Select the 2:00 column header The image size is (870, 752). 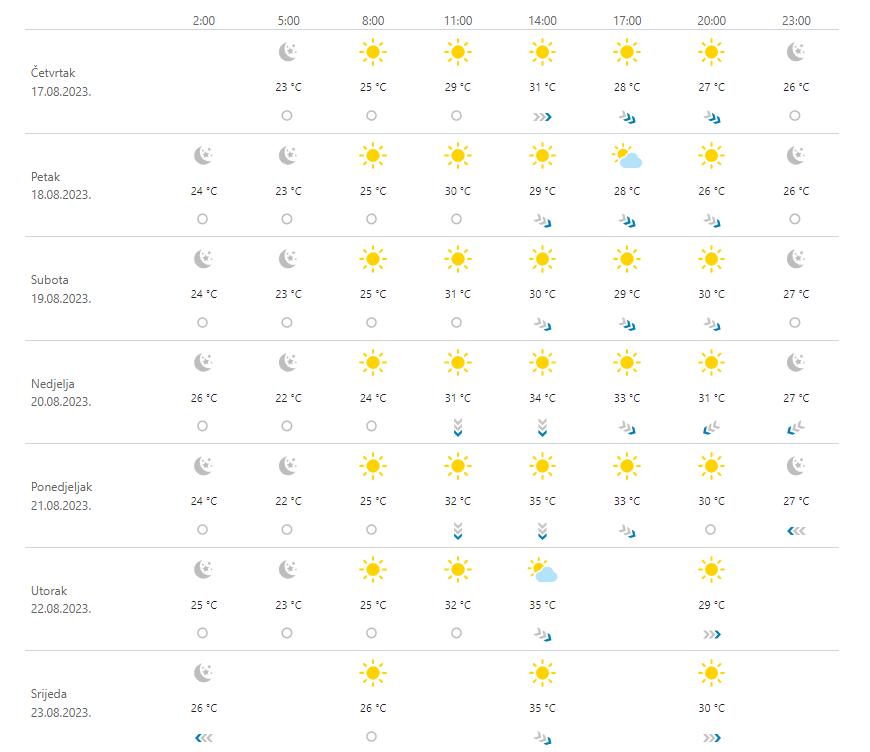coord(203,20)
